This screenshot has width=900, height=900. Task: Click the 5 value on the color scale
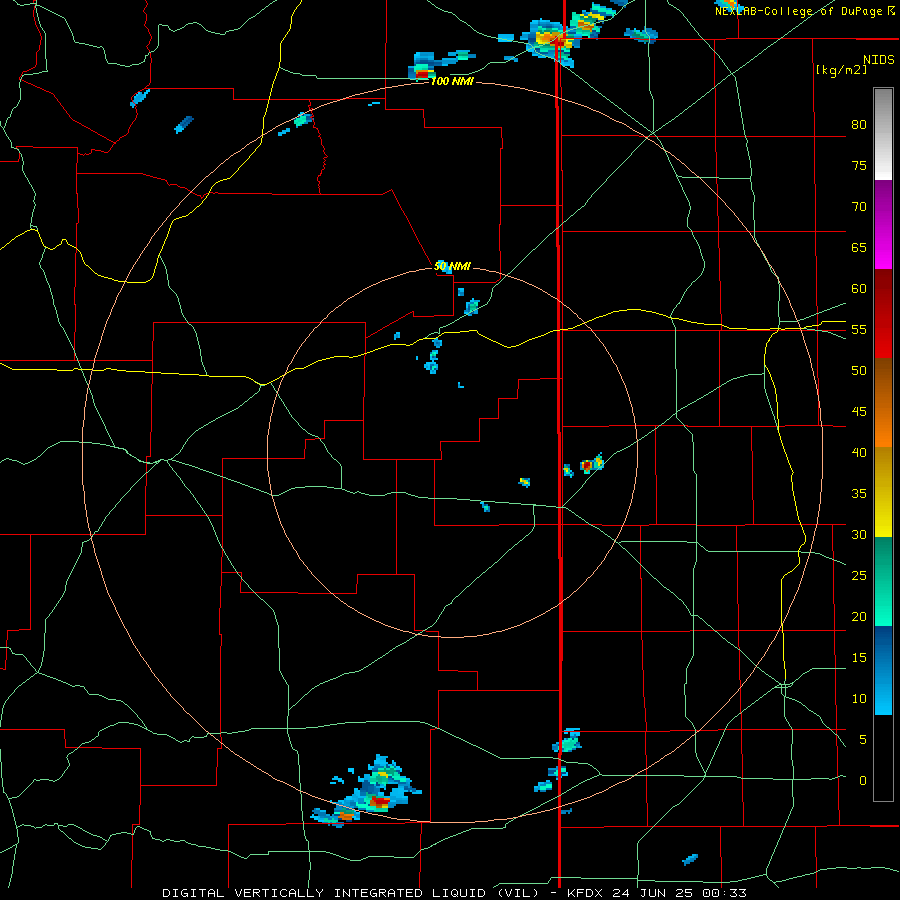(863, 739)
